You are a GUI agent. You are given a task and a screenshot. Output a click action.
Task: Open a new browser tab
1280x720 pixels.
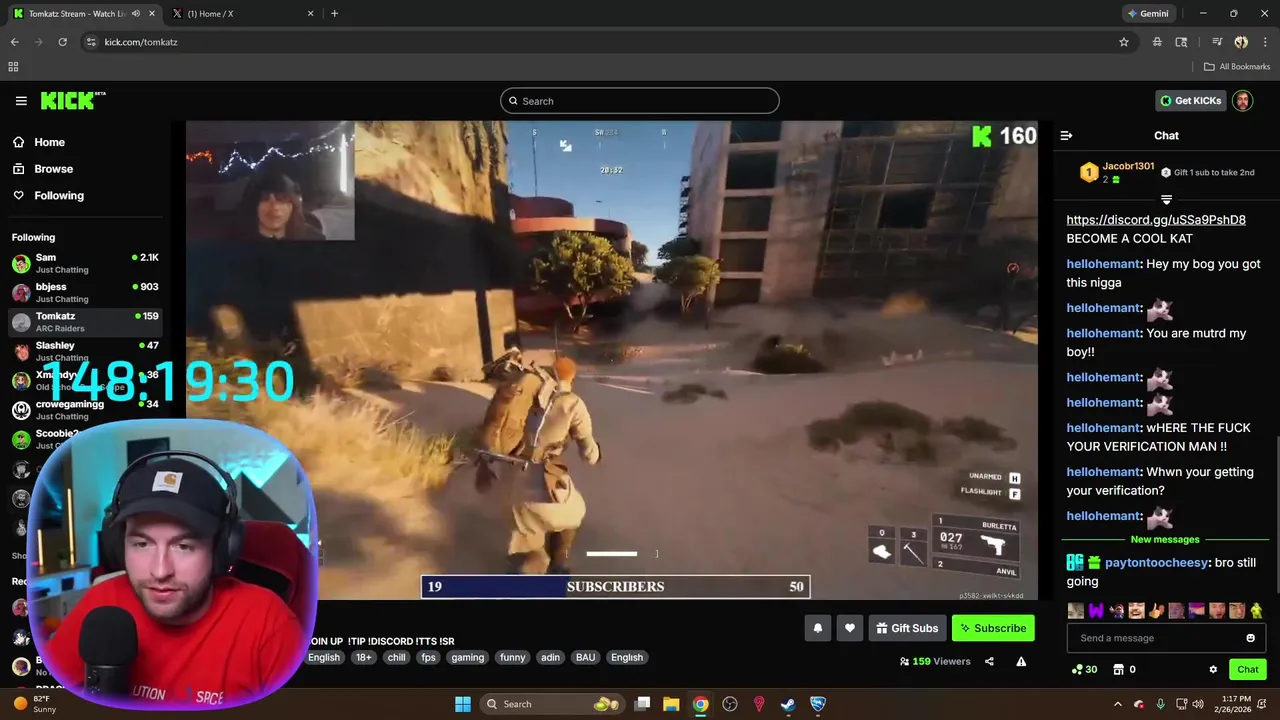[334, 14]
